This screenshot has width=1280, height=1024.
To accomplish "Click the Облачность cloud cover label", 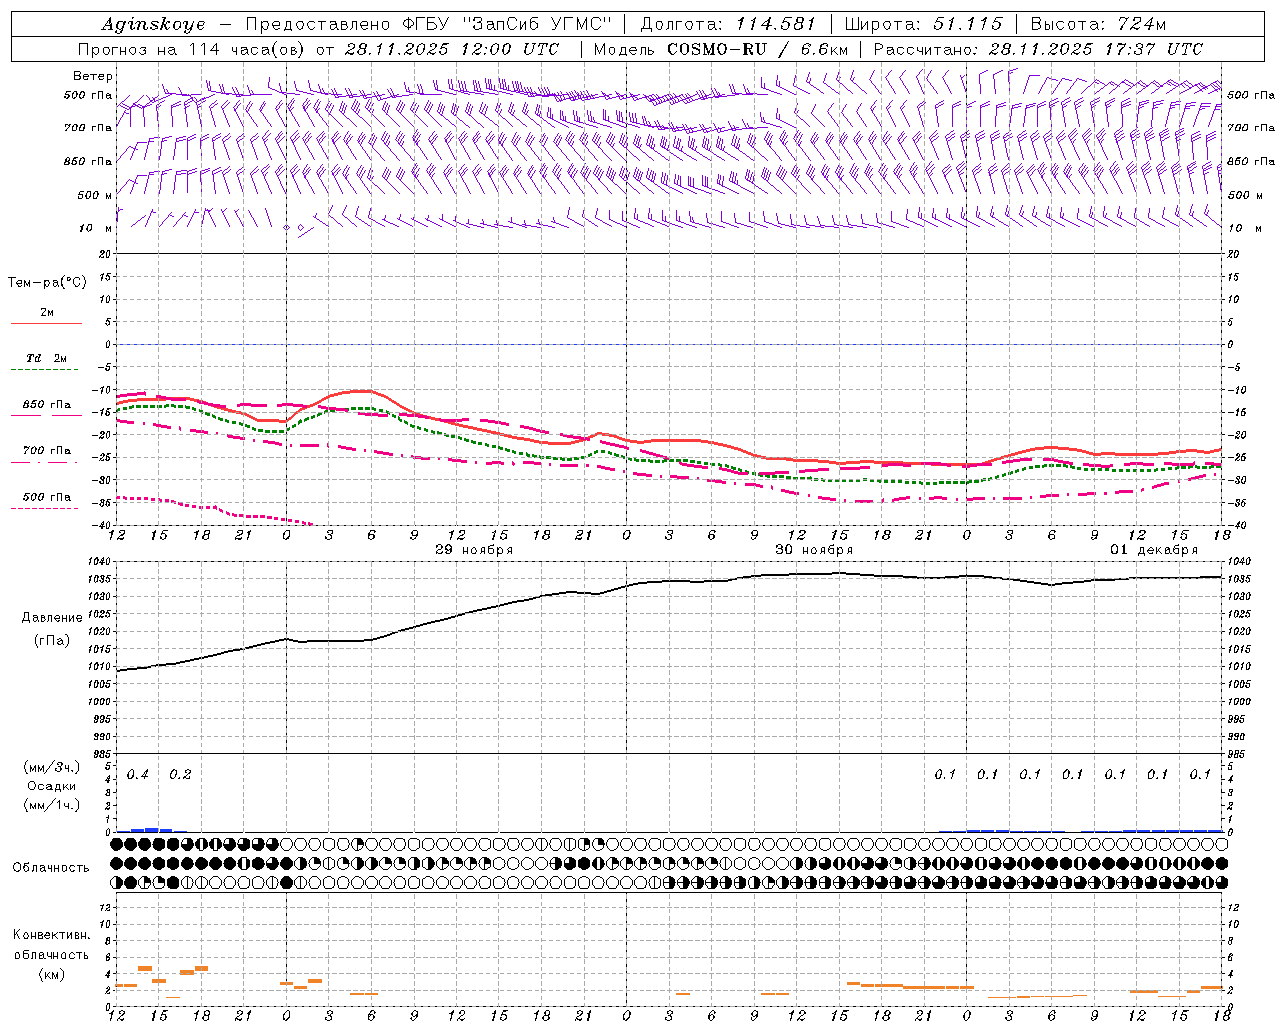I will [51, 868].
